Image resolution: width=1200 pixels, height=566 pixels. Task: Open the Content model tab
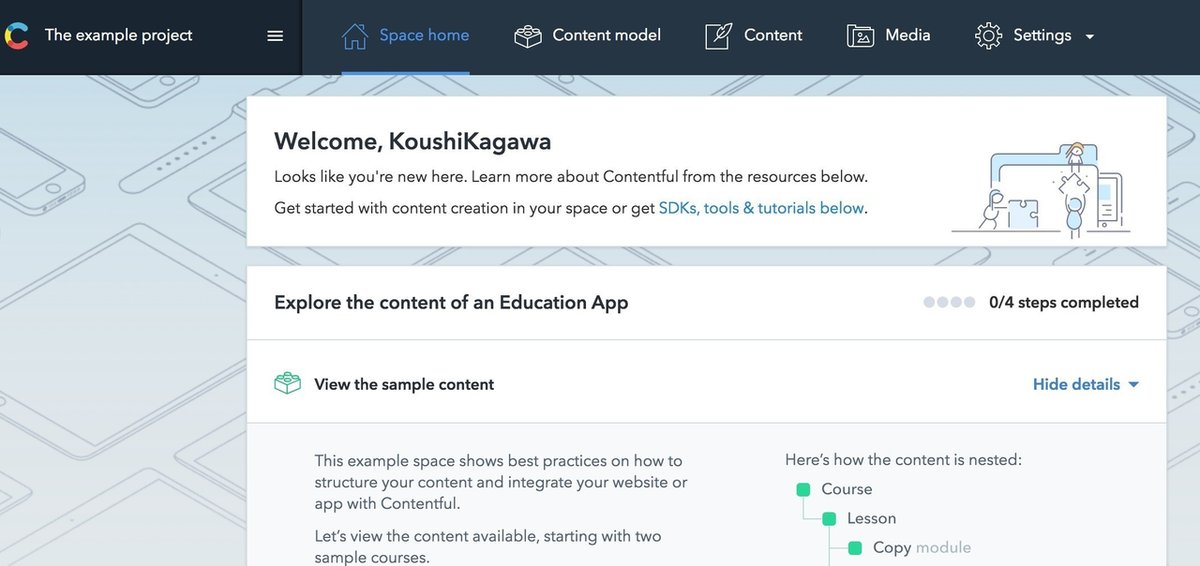coord(606,35)
